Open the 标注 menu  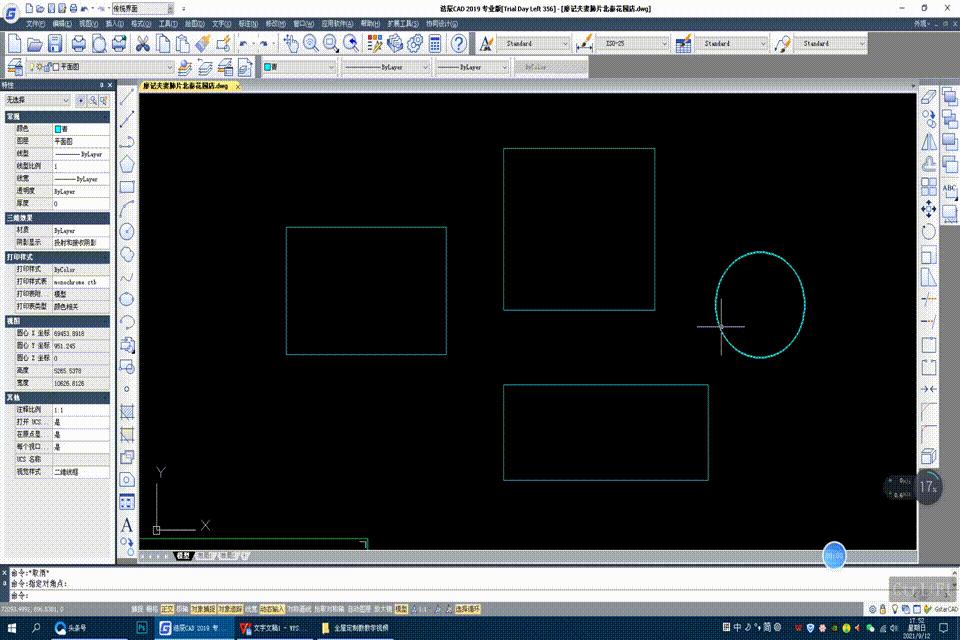246,22
